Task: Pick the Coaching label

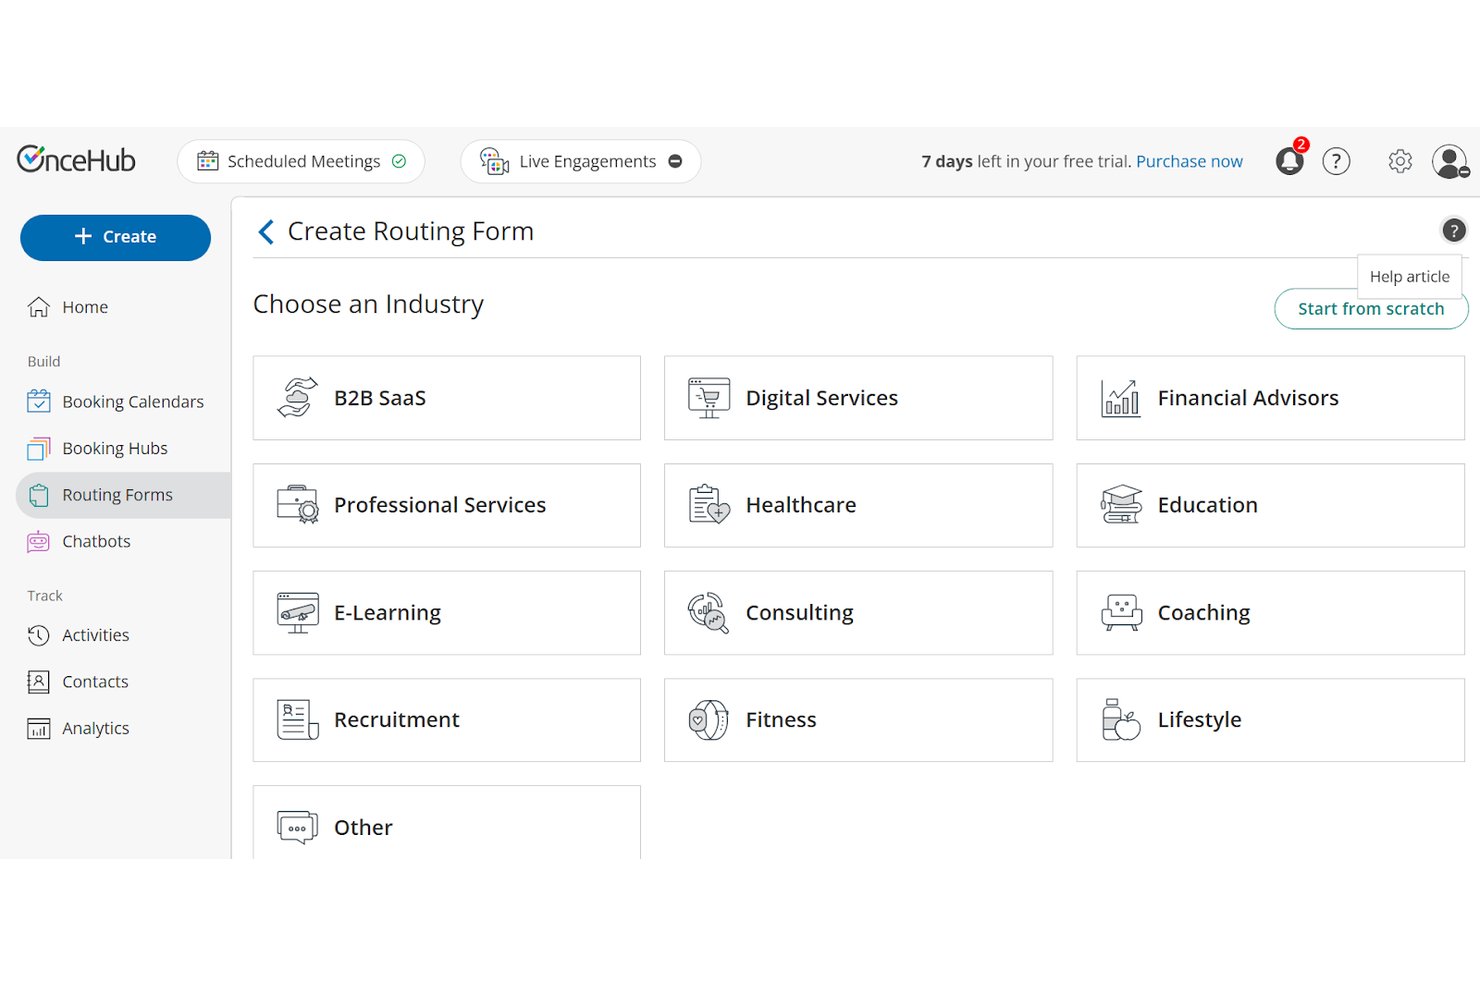Action: (1204, 613)
